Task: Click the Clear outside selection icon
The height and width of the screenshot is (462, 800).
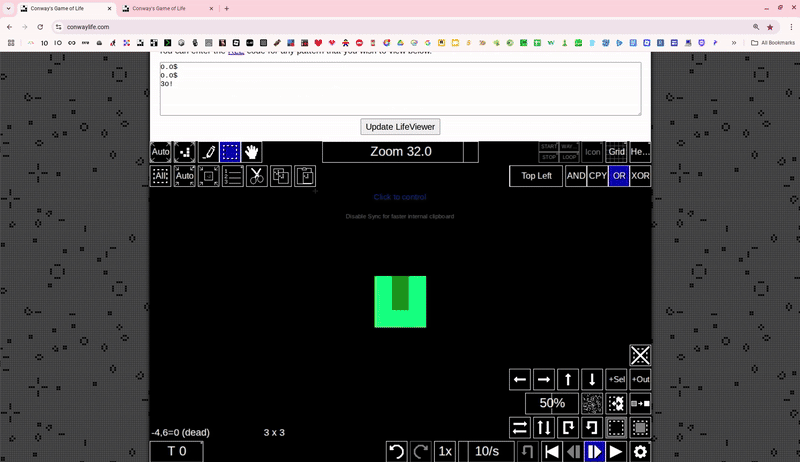Action: tap(616, 427)
